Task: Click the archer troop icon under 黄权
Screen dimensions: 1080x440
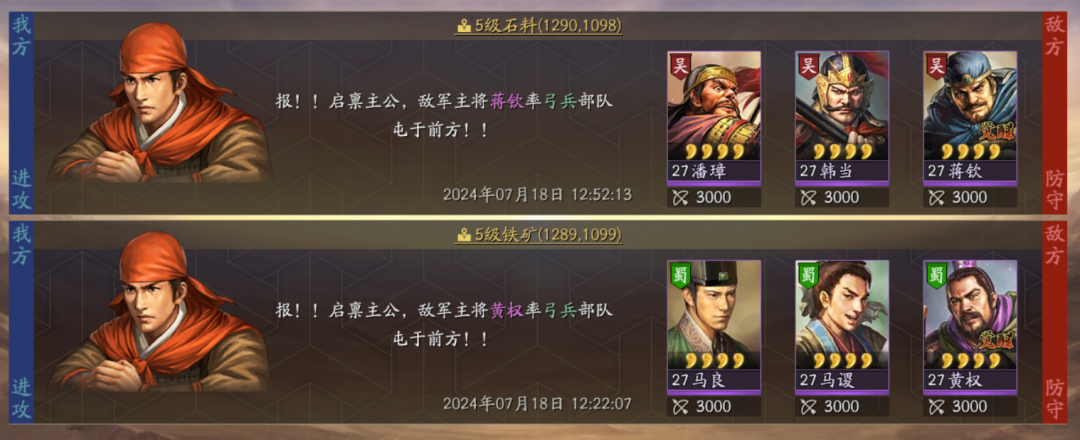Action: tap(936, 406)
